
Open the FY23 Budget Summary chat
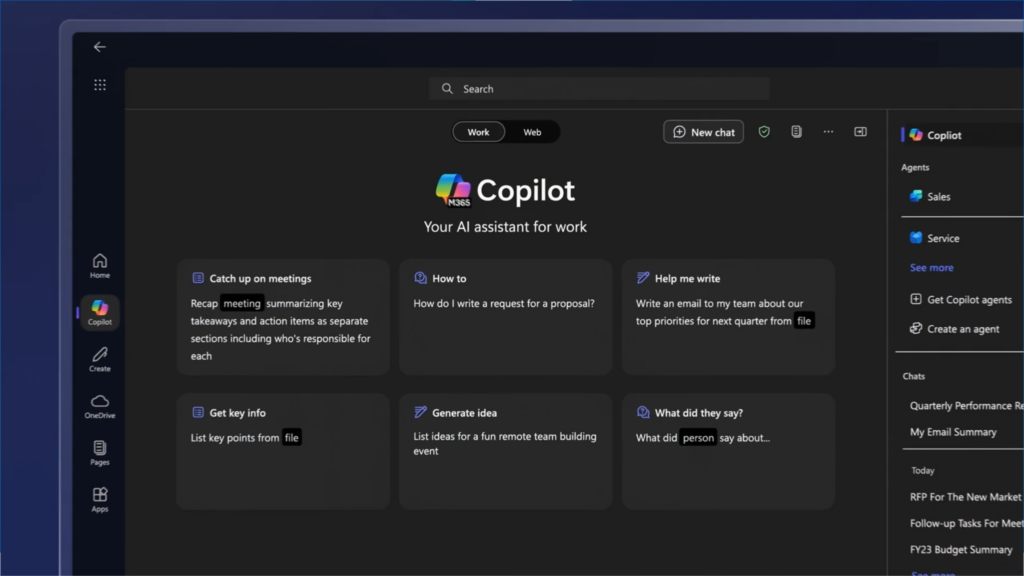tap(961, 549)
